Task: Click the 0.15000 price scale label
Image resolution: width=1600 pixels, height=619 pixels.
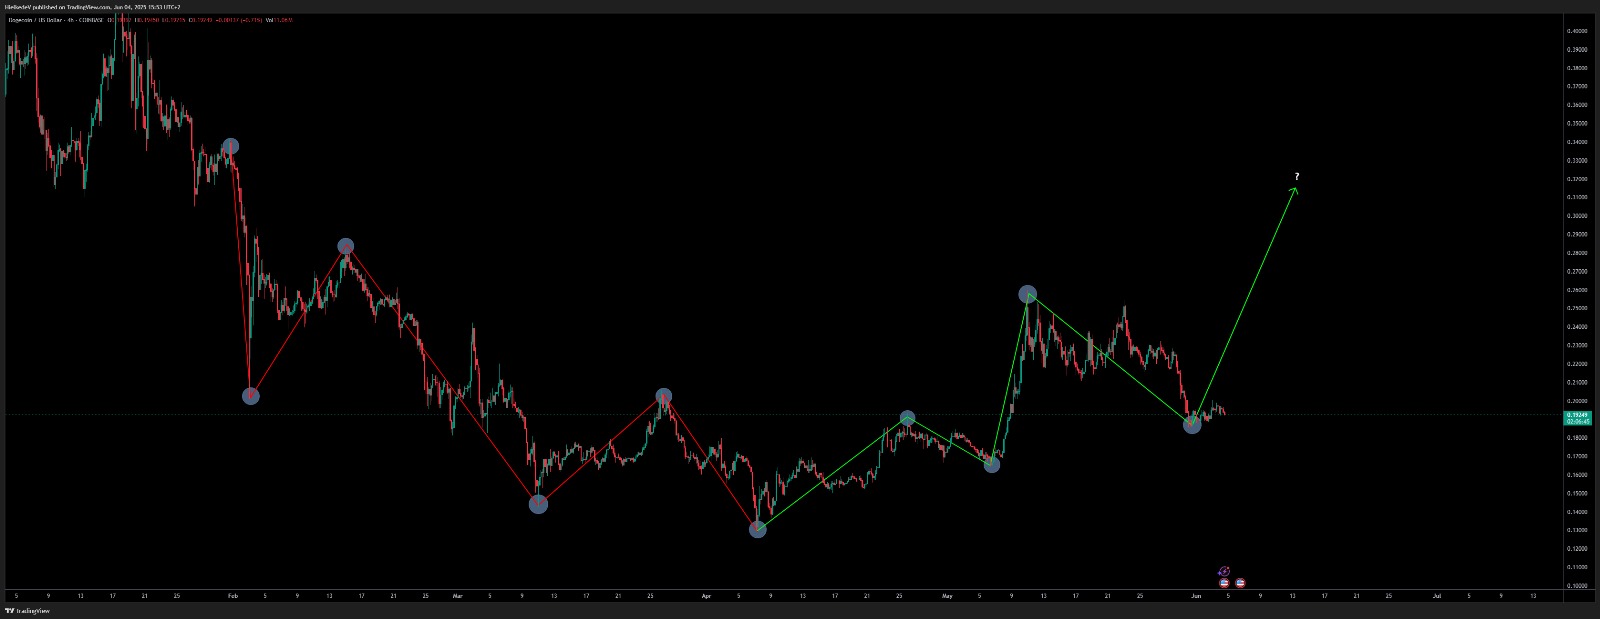Action: coord(1578,493)
